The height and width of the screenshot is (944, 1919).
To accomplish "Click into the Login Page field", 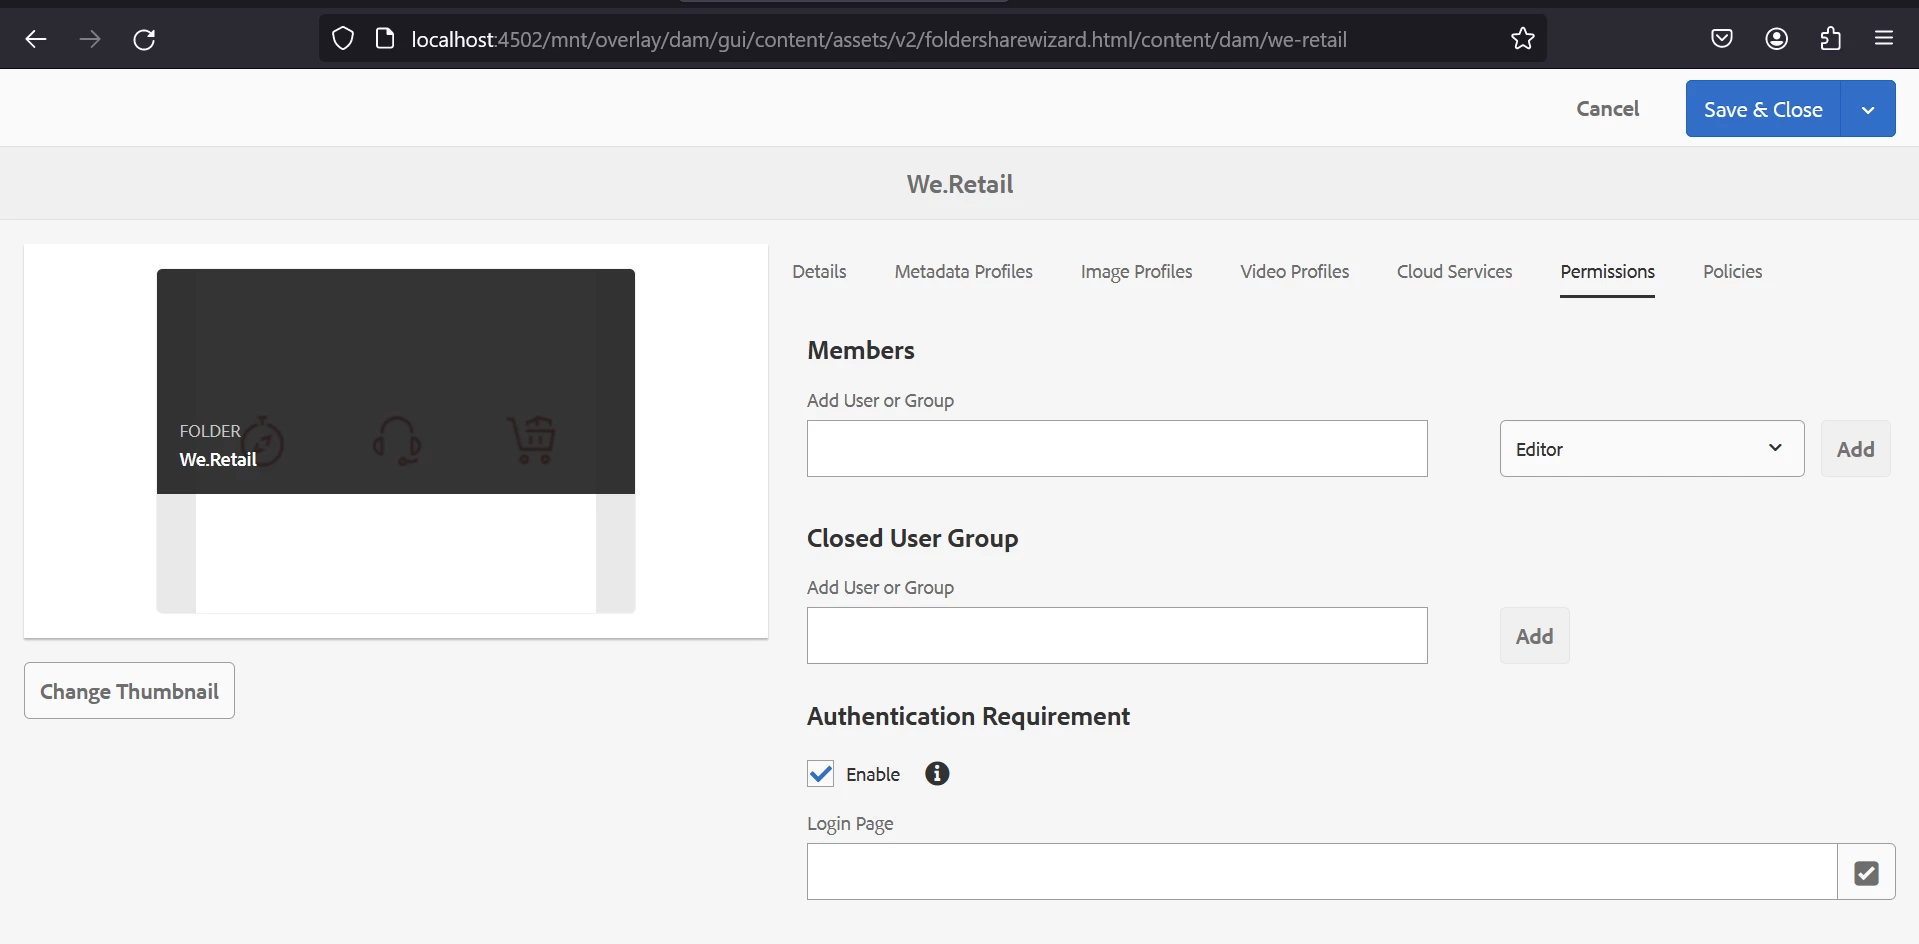I will click(x=1322, y=872).
